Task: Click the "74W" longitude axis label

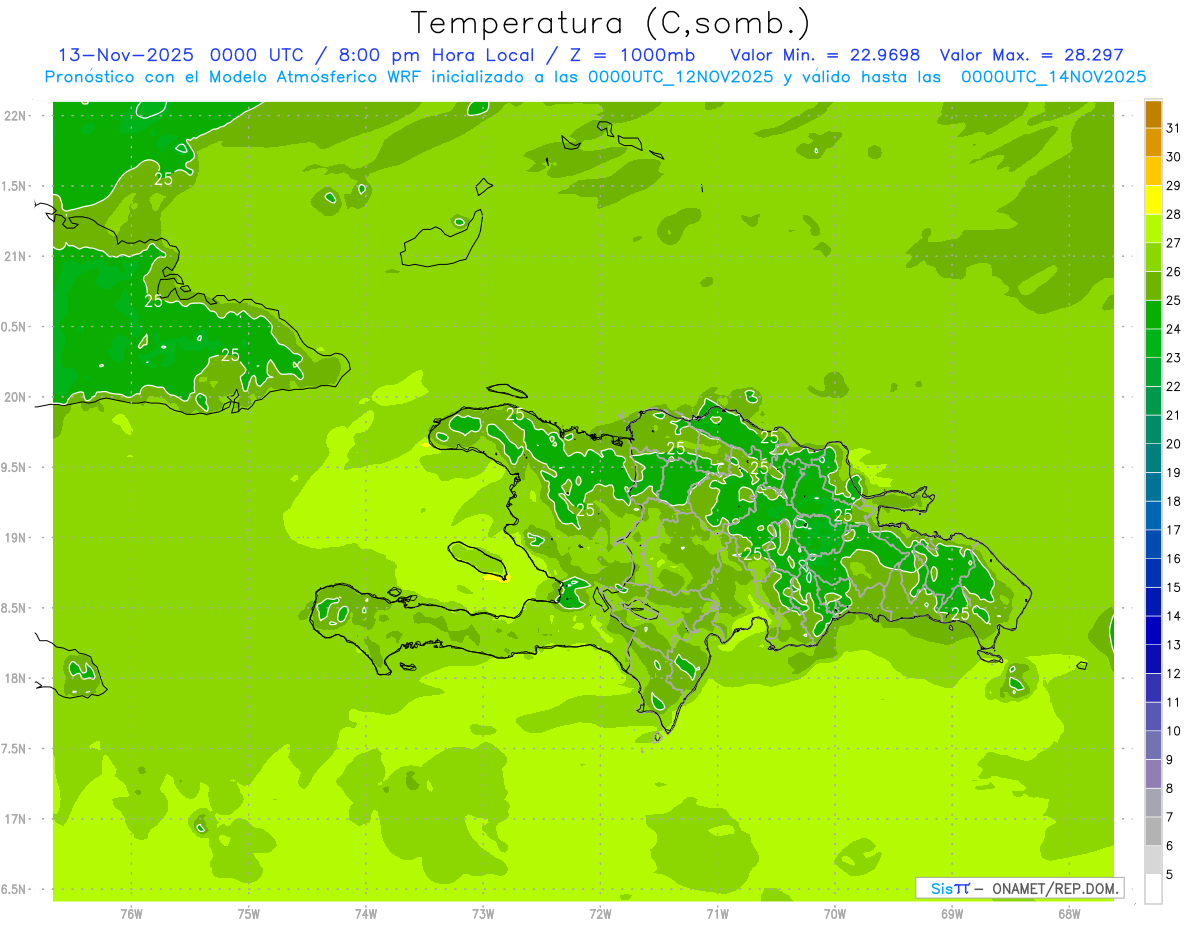Action: pyautogui.click(x=366, y=913)
